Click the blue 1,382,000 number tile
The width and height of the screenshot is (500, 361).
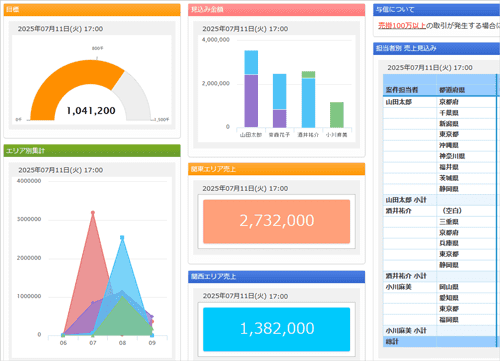277,329
